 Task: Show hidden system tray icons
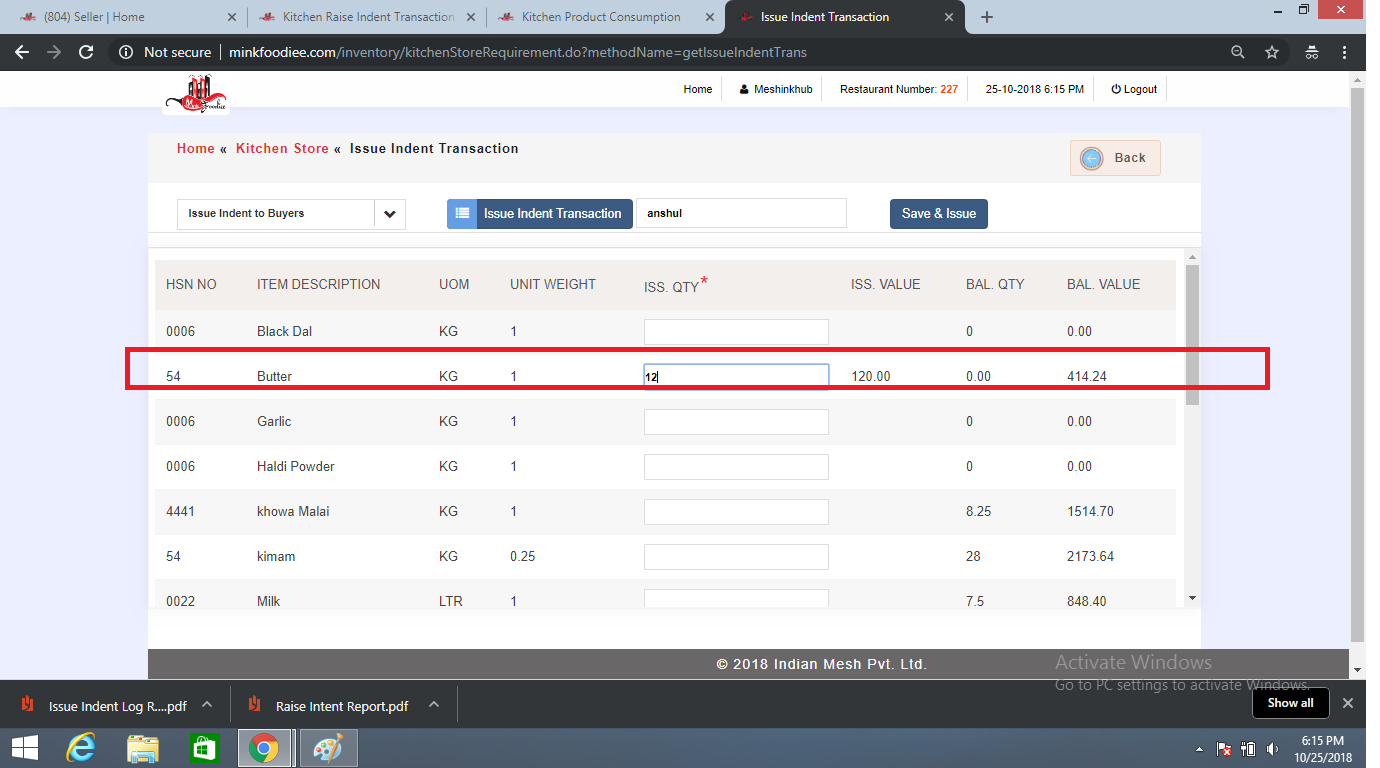pos(1200,749)
